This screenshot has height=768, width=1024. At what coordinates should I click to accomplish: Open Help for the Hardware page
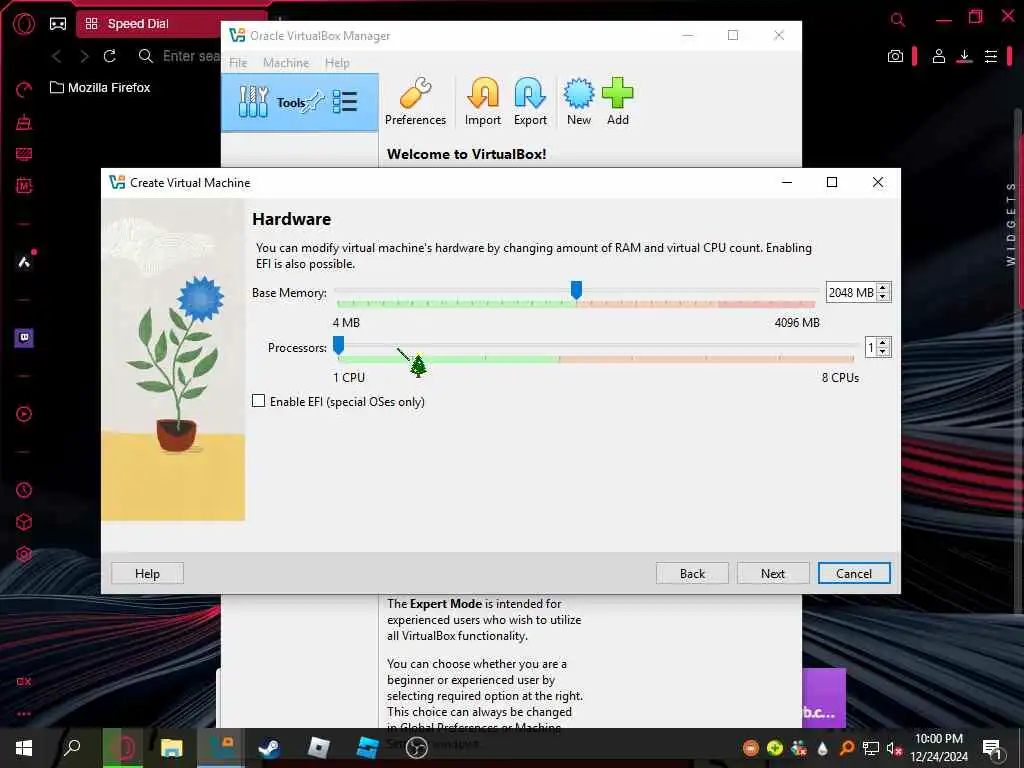[x=147, y=573]
